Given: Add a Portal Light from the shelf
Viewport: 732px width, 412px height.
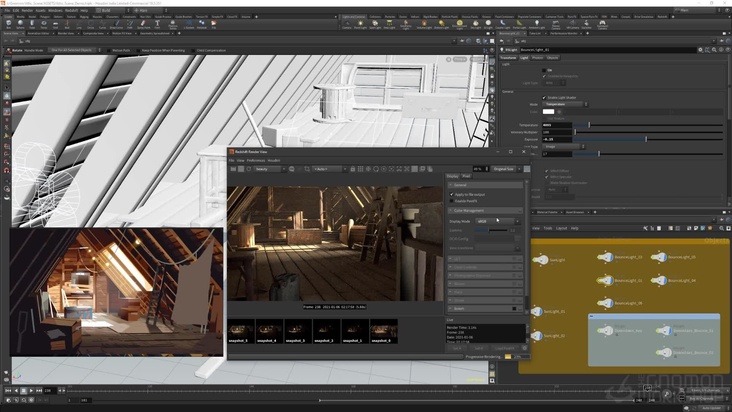Looking at the screenshot, I should coord(519,24).
